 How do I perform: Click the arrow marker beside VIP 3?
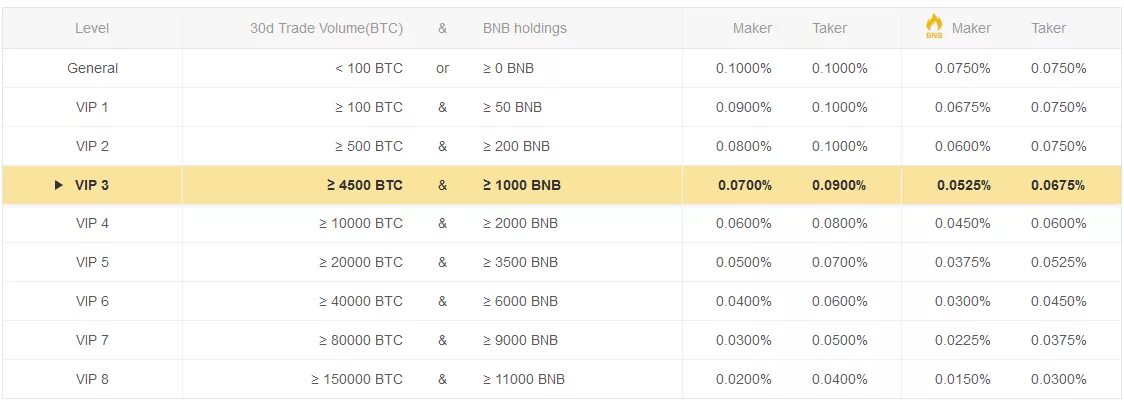[x=59, y=185]
